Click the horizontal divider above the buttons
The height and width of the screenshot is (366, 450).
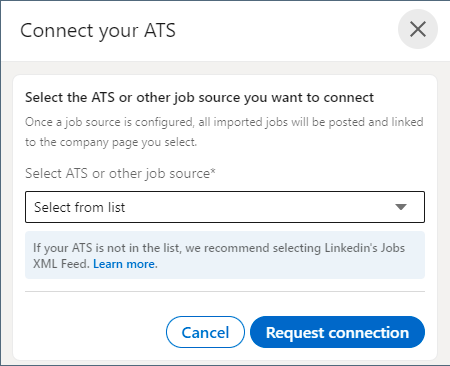click(x=225, y=291)
